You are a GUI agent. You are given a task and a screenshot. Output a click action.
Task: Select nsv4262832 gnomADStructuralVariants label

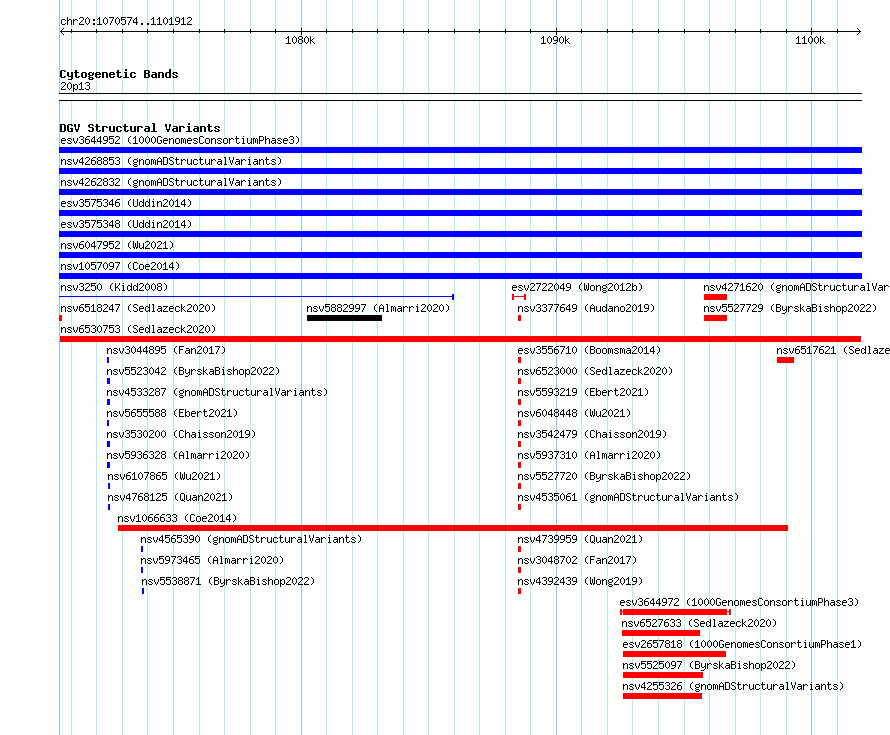(171, 182)
